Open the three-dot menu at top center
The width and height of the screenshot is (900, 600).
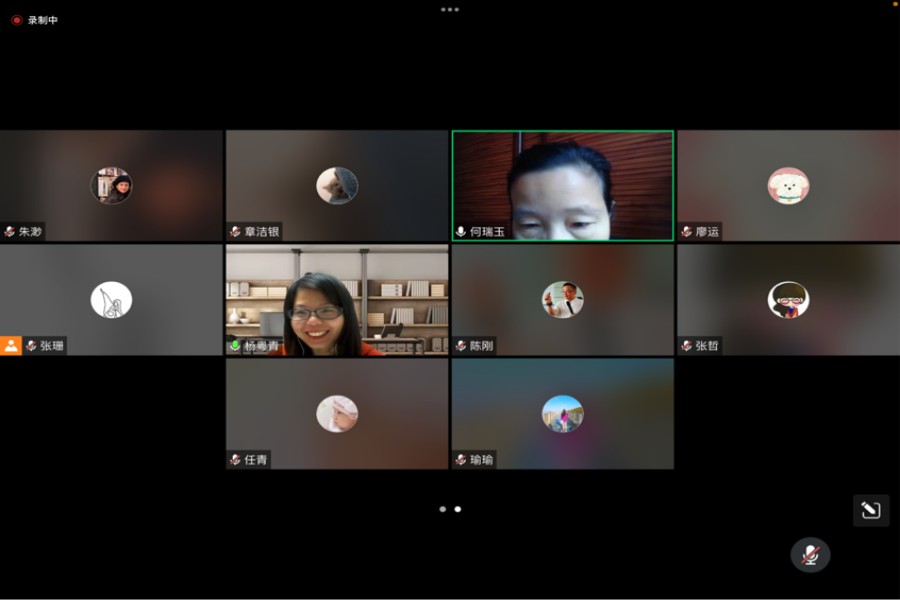pos(450,9)
